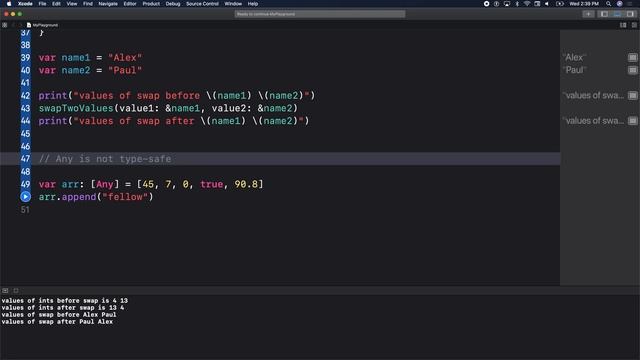Go back in editor history
Viewport: 640px width, 360px height.
[x=13, y=25]
